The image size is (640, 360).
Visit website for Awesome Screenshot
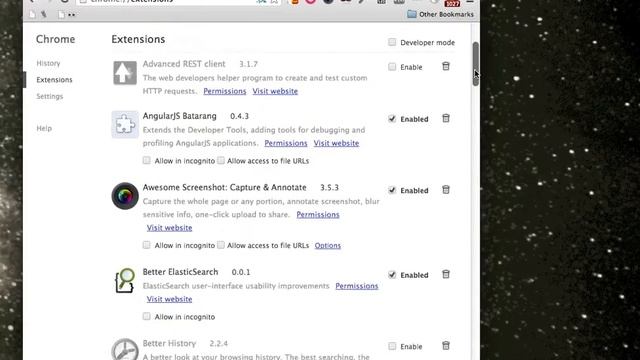pos(169,228)
